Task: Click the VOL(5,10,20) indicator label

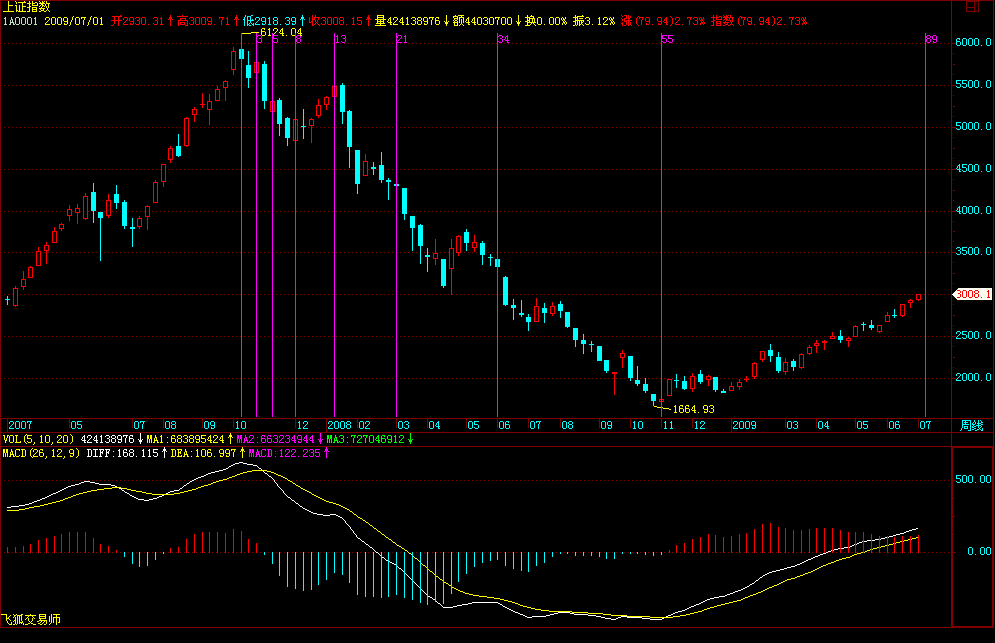Action: tap(38, 439)
